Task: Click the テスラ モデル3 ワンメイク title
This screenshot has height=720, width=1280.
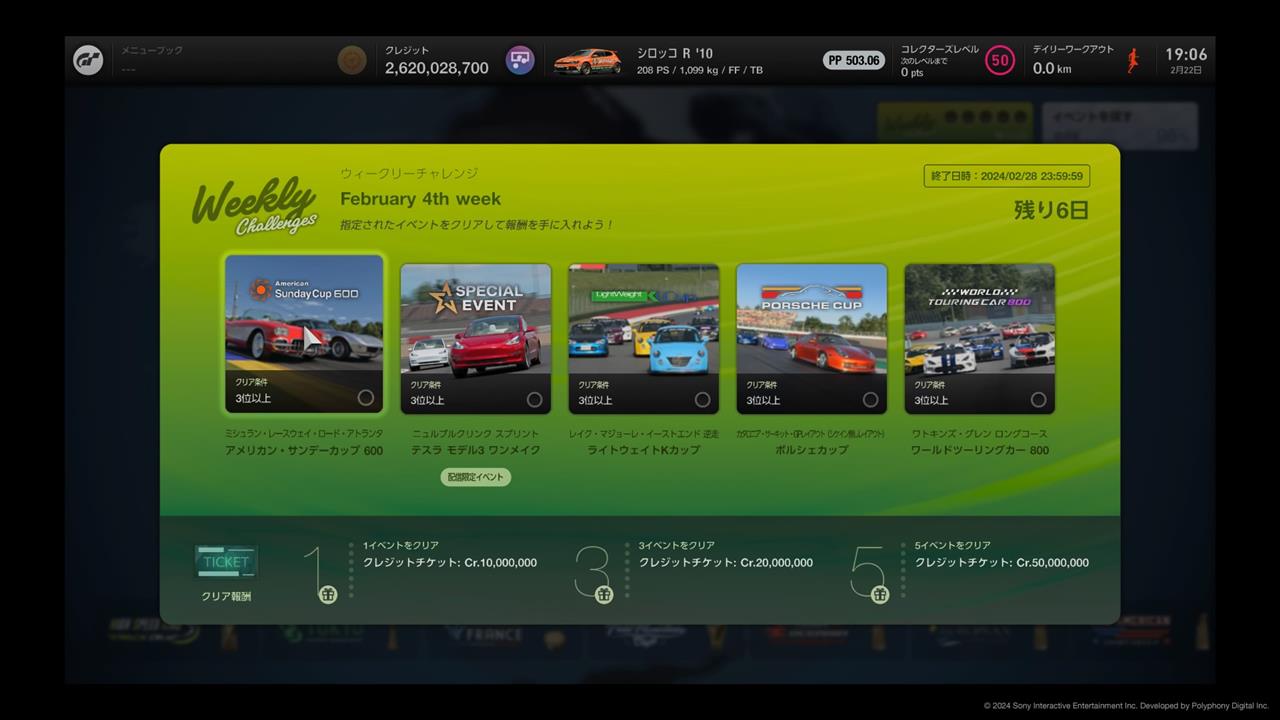Action: [x=476, y=451]
